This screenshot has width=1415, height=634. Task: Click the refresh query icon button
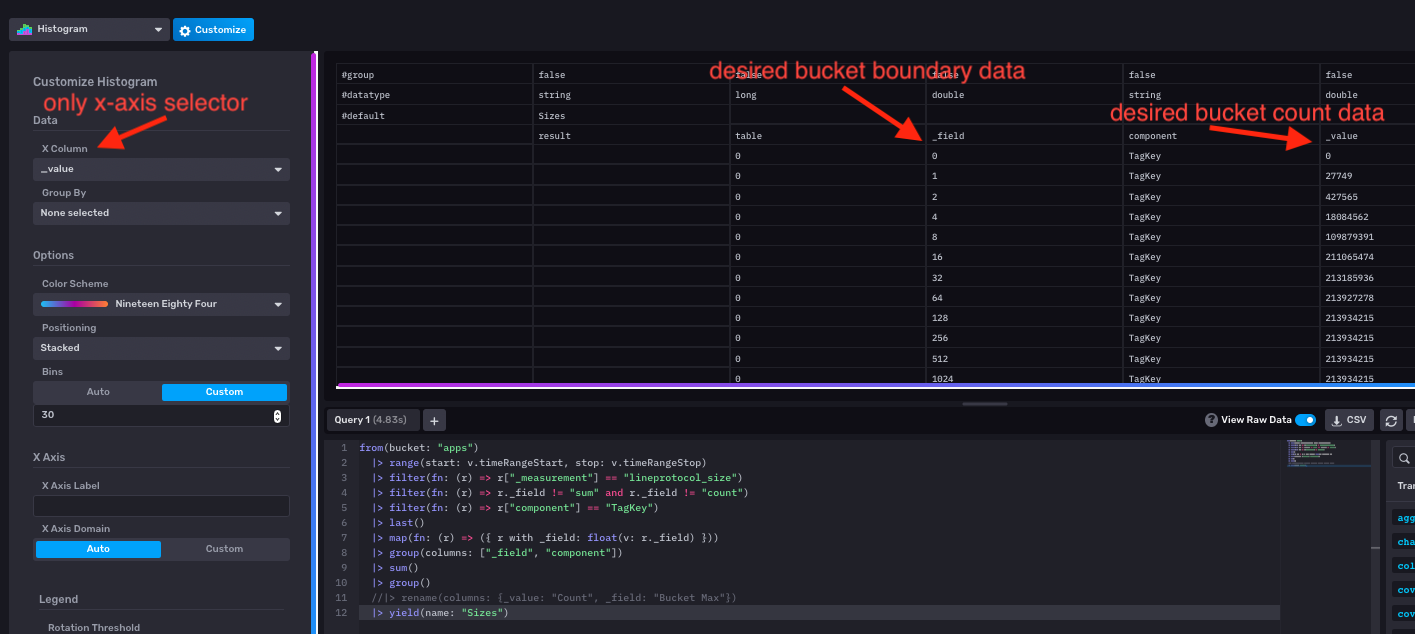coord(1390,420)
